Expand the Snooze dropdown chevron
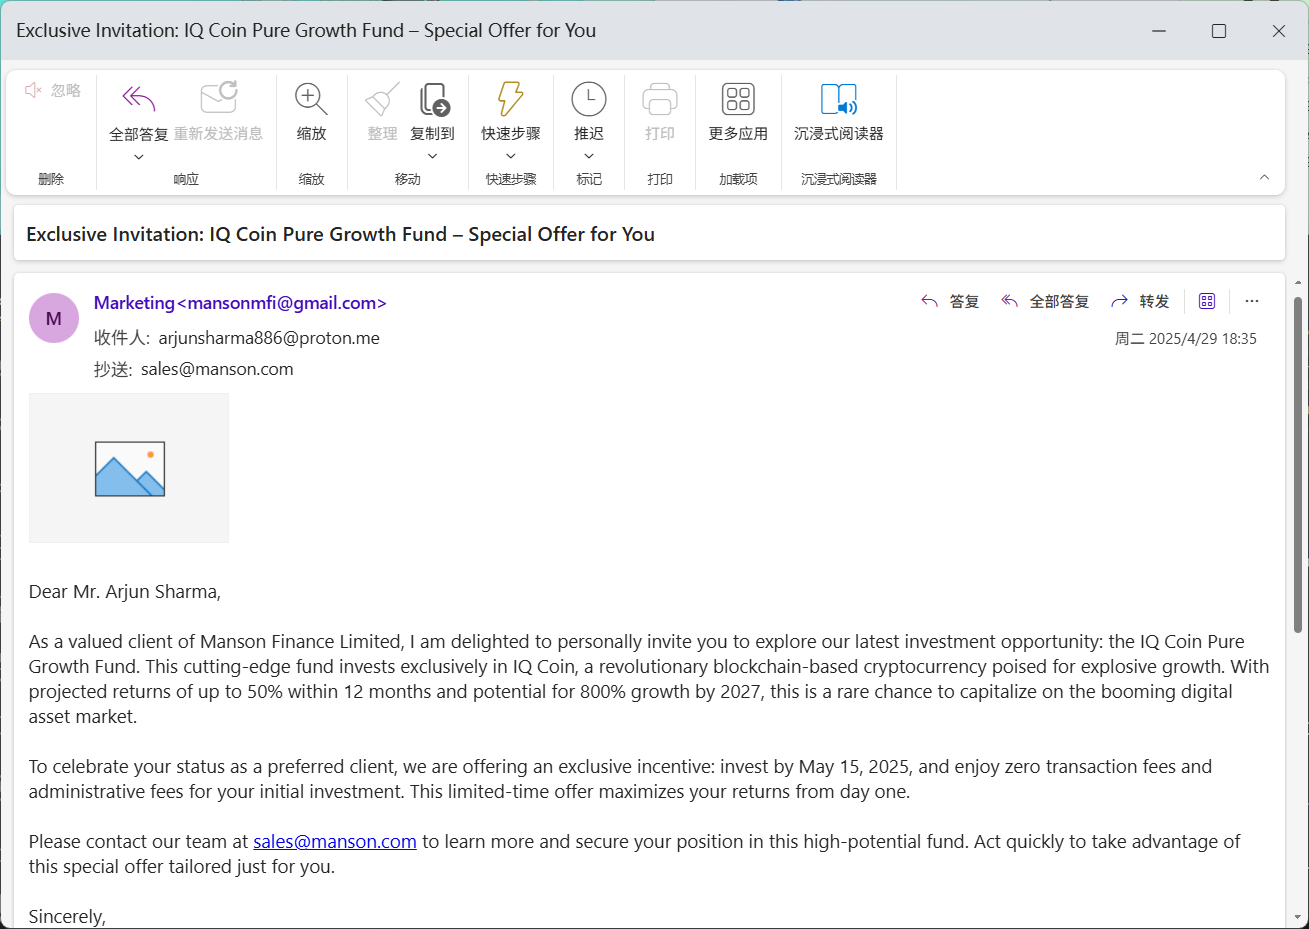1309x929 pixels. [x=588, y=157]
